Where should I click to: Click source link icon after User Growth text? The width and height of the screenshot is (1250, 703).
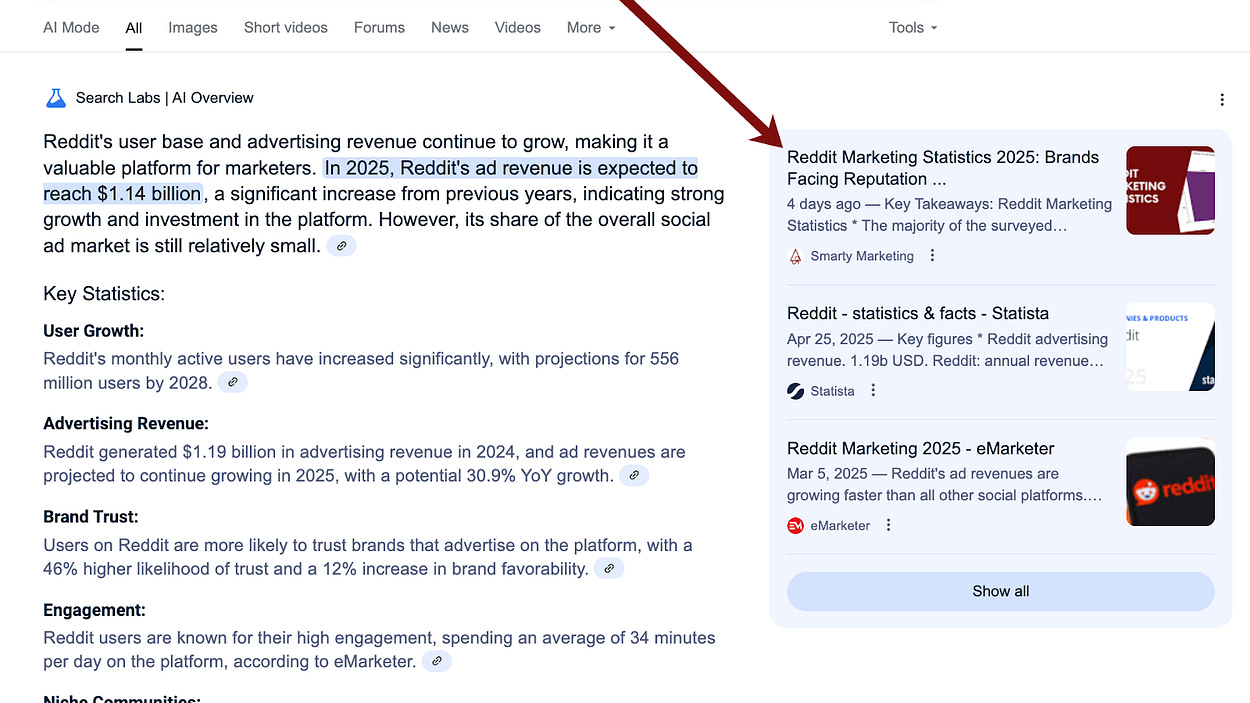[x=232, y=382]
